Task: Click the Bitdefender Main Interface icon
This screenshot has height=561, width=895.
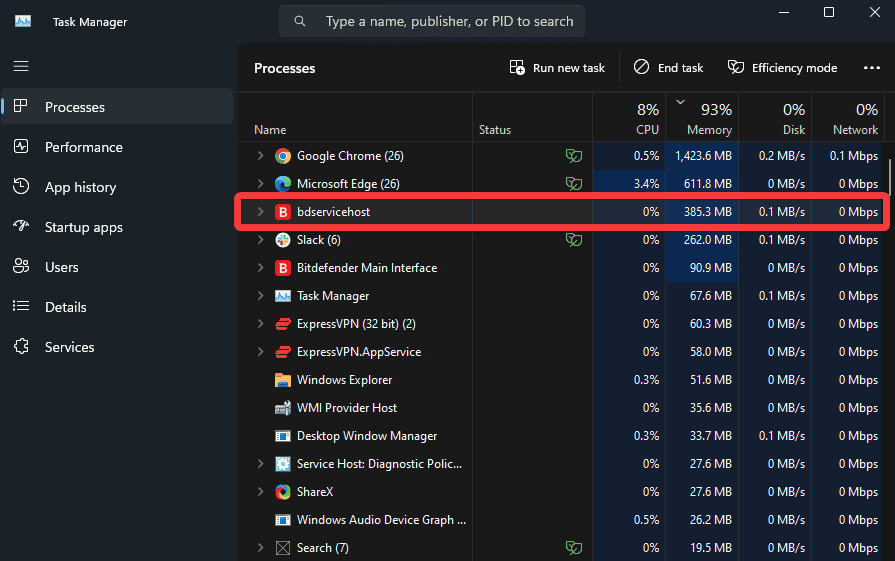Action: click(283, 268)
